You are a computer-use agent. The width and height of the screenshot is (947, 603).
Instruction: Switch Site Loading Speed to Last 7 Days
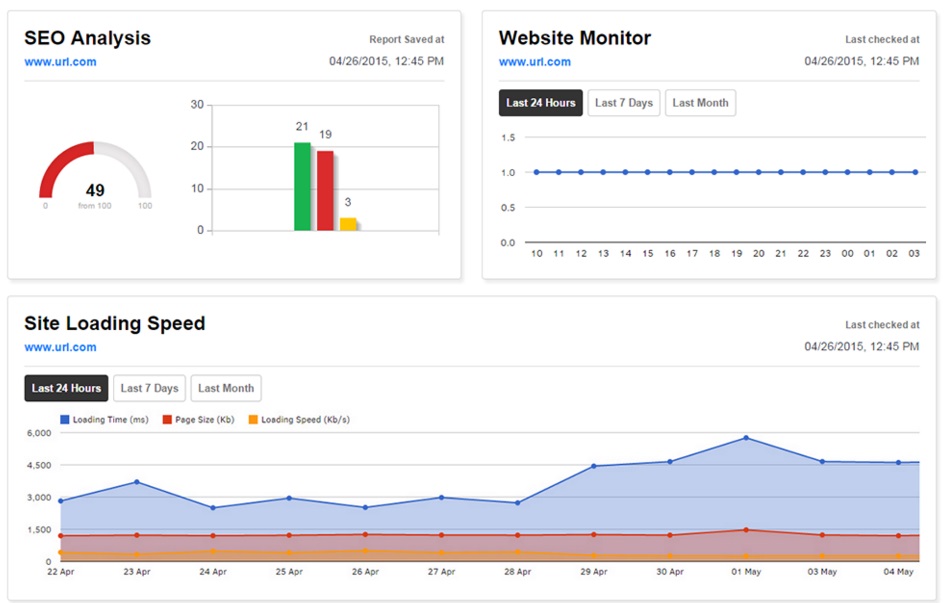[149, 388]
